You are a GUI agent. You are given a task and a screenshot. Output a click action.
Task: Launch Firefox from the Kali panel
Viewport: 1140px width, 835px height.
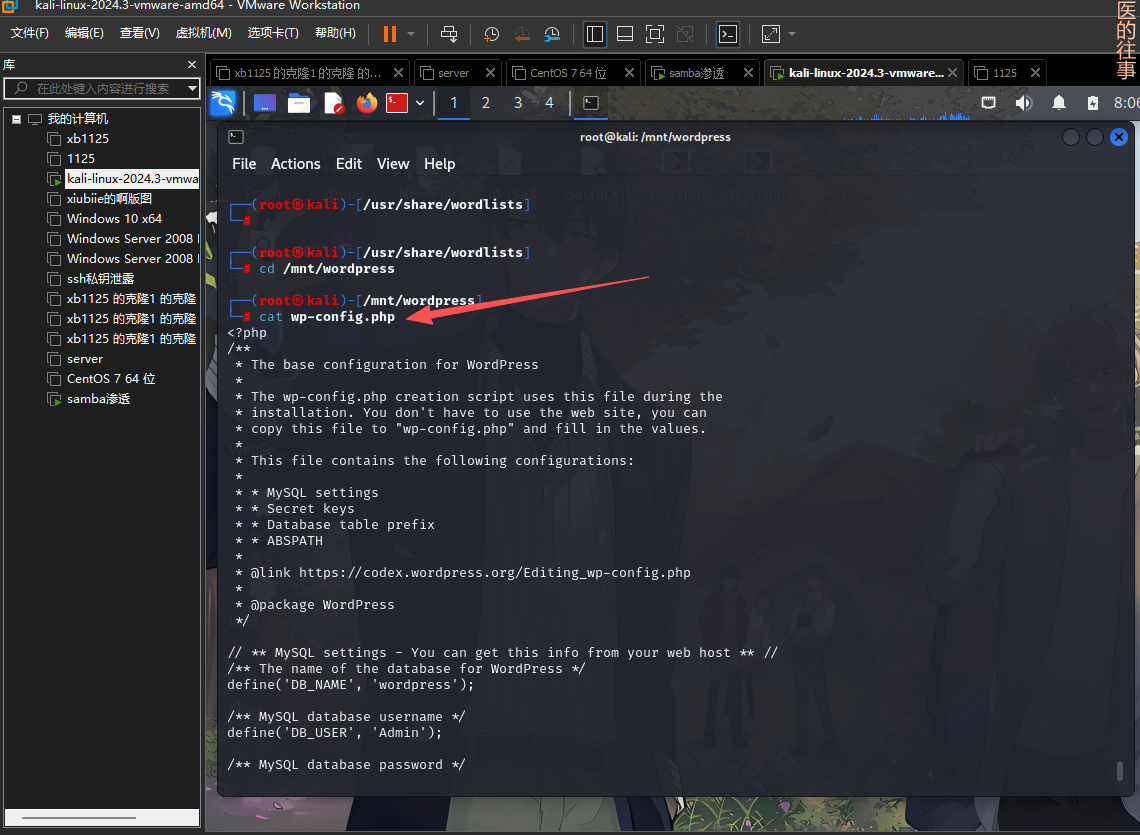point(367,103)
